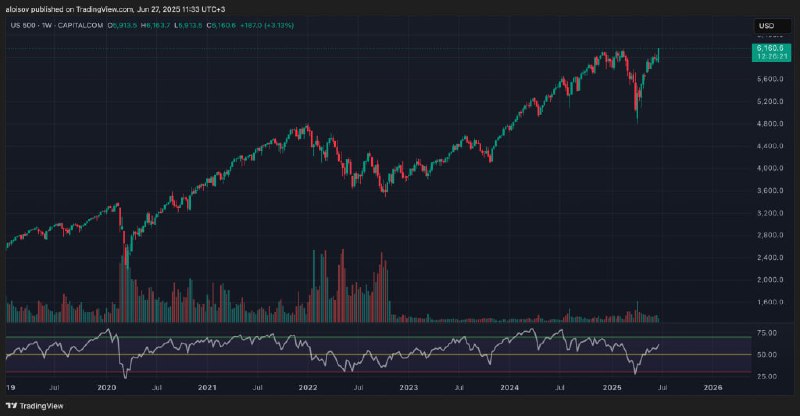Open the USD currency selector
This screenshot has width=800, height=416.
[x=772, y=26]
